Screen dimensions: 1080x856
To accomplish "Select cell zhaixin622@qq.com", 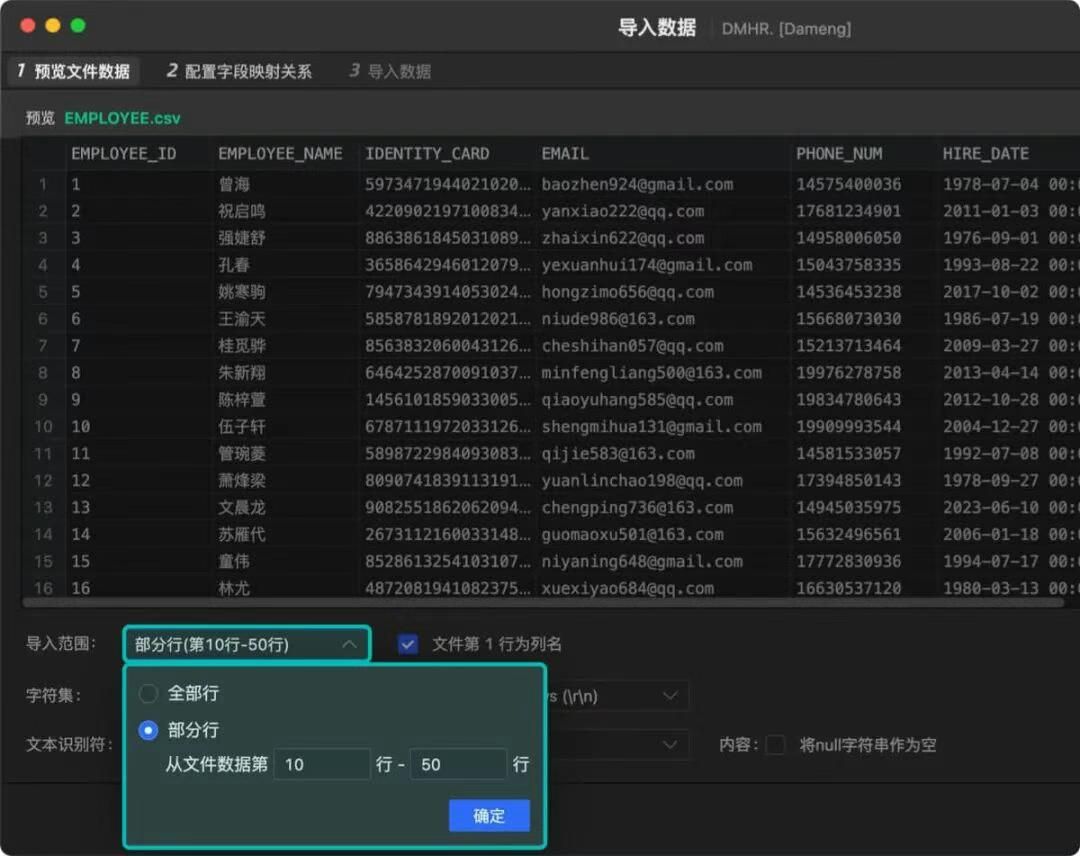I will [623, 238].
